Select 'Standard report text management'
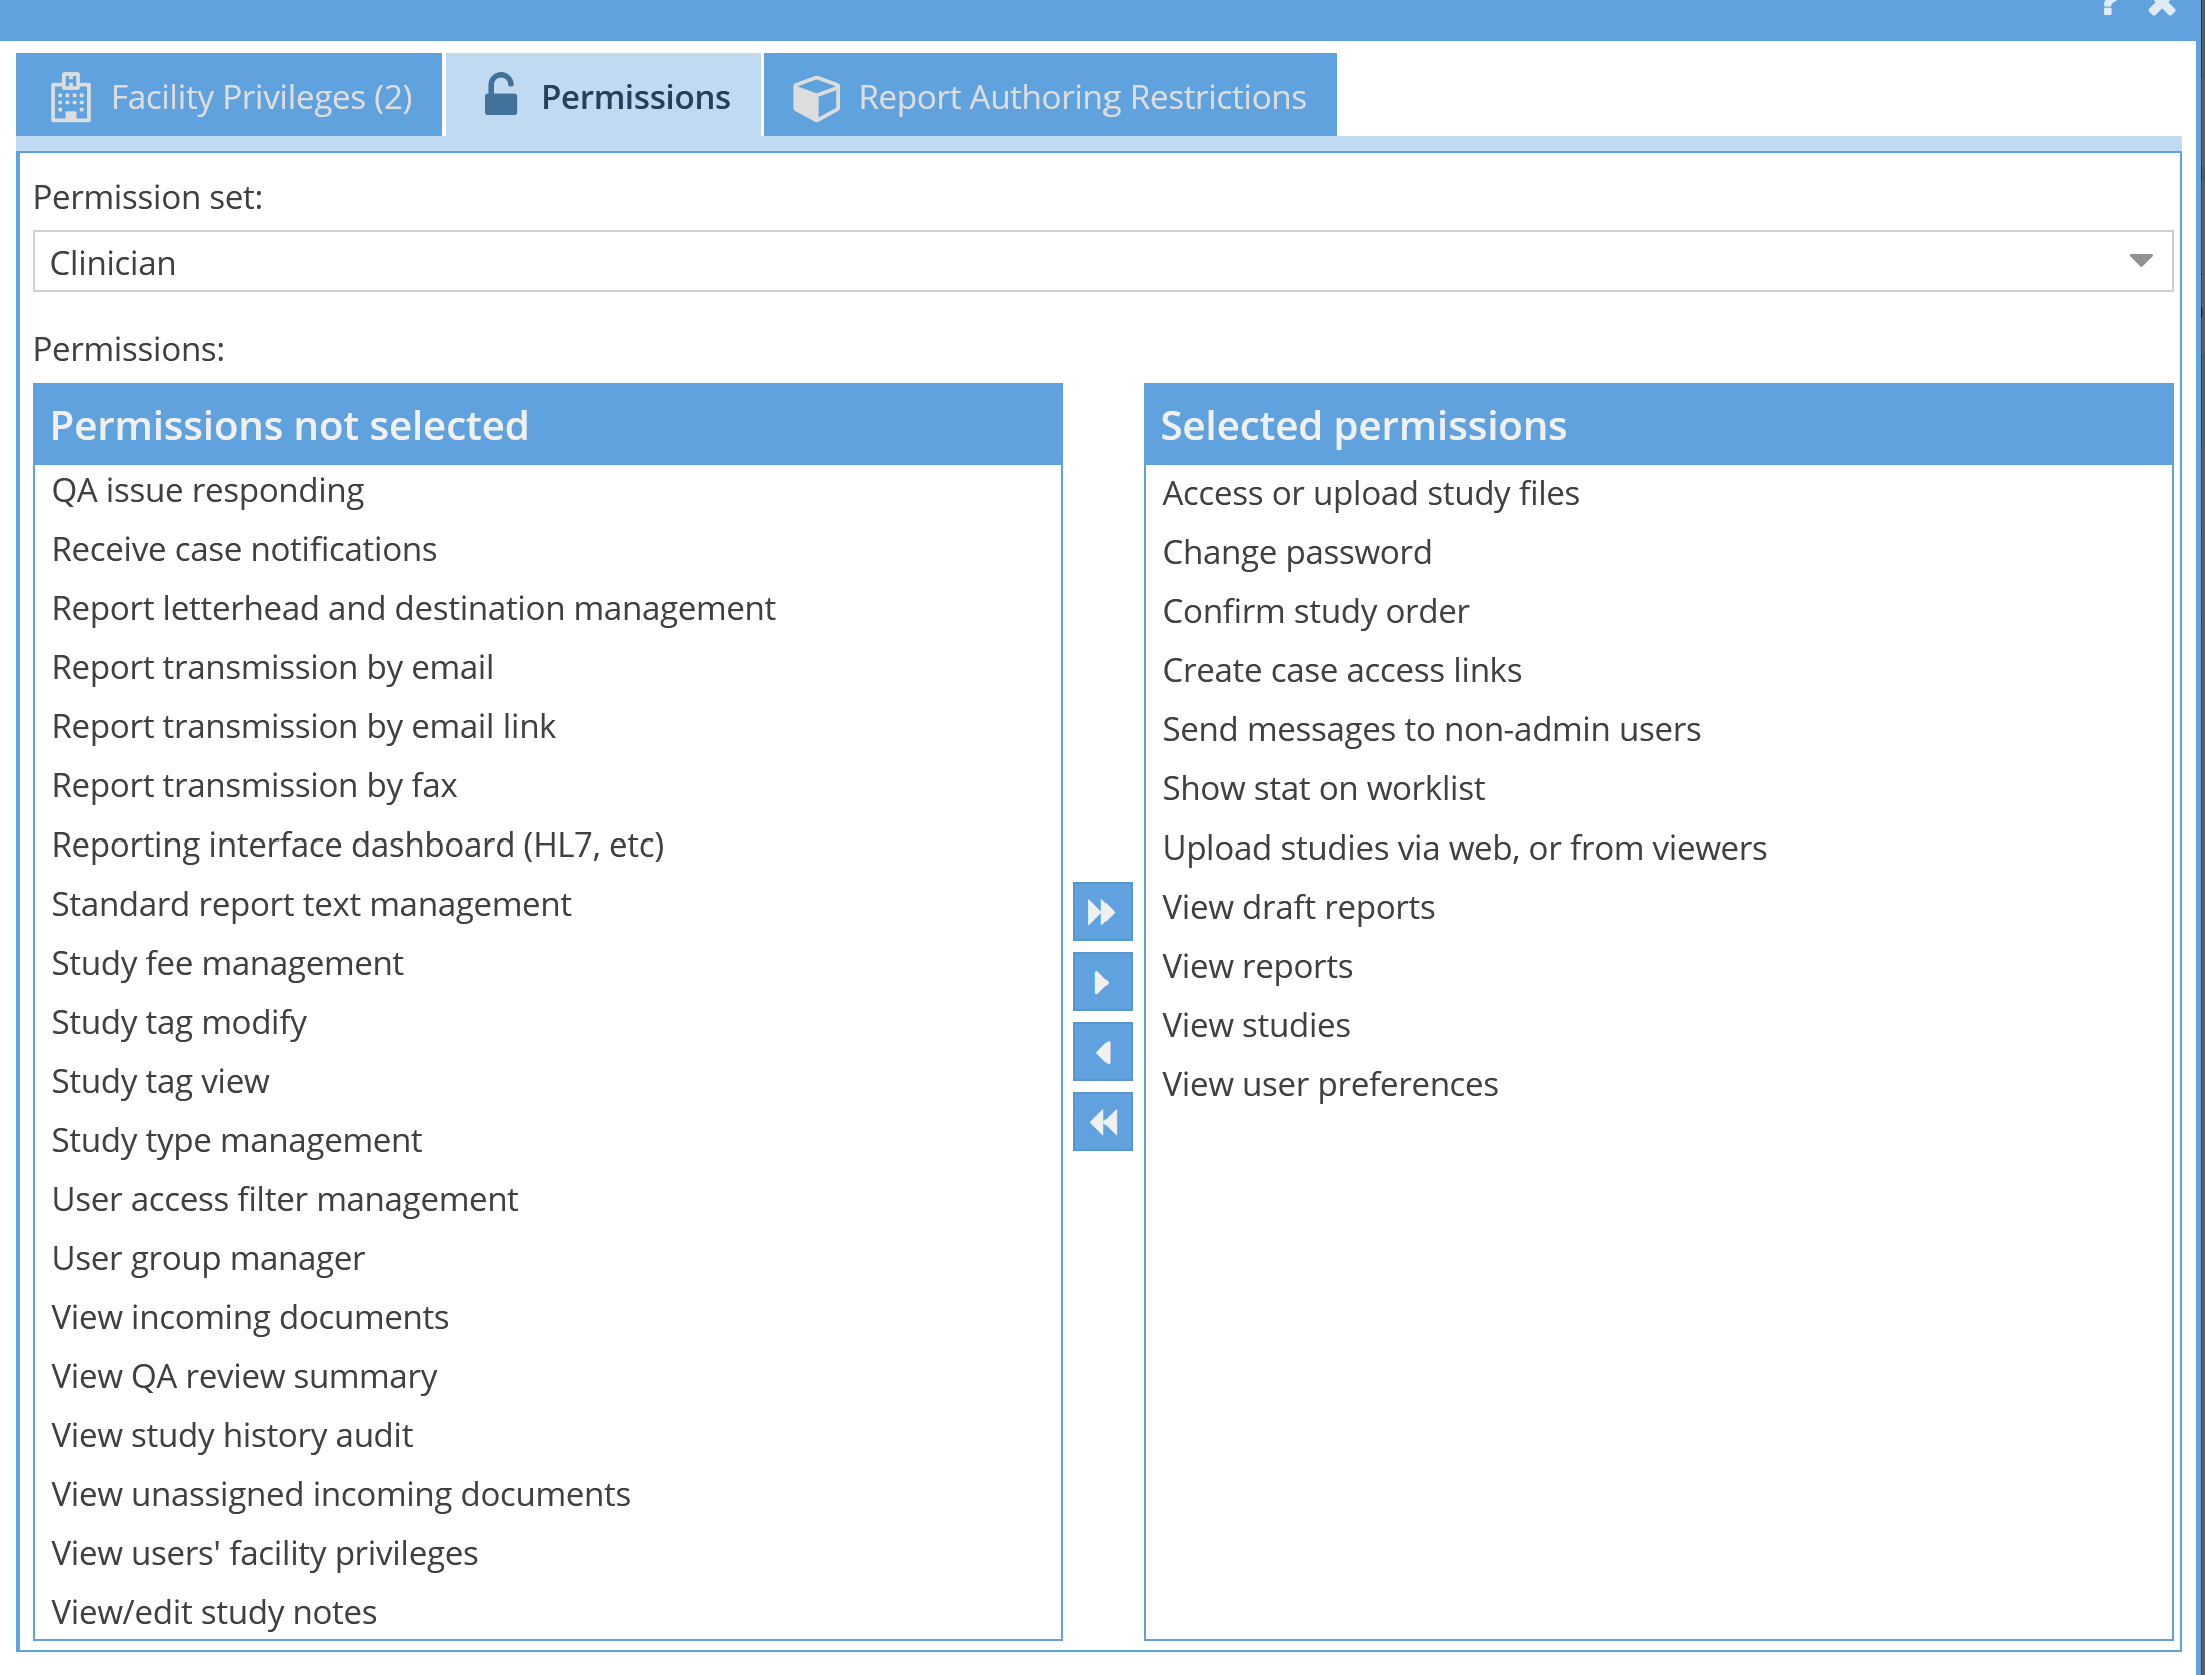Screen dimensions: 2205x1675 pyautogui.click(x=547, y=904)
